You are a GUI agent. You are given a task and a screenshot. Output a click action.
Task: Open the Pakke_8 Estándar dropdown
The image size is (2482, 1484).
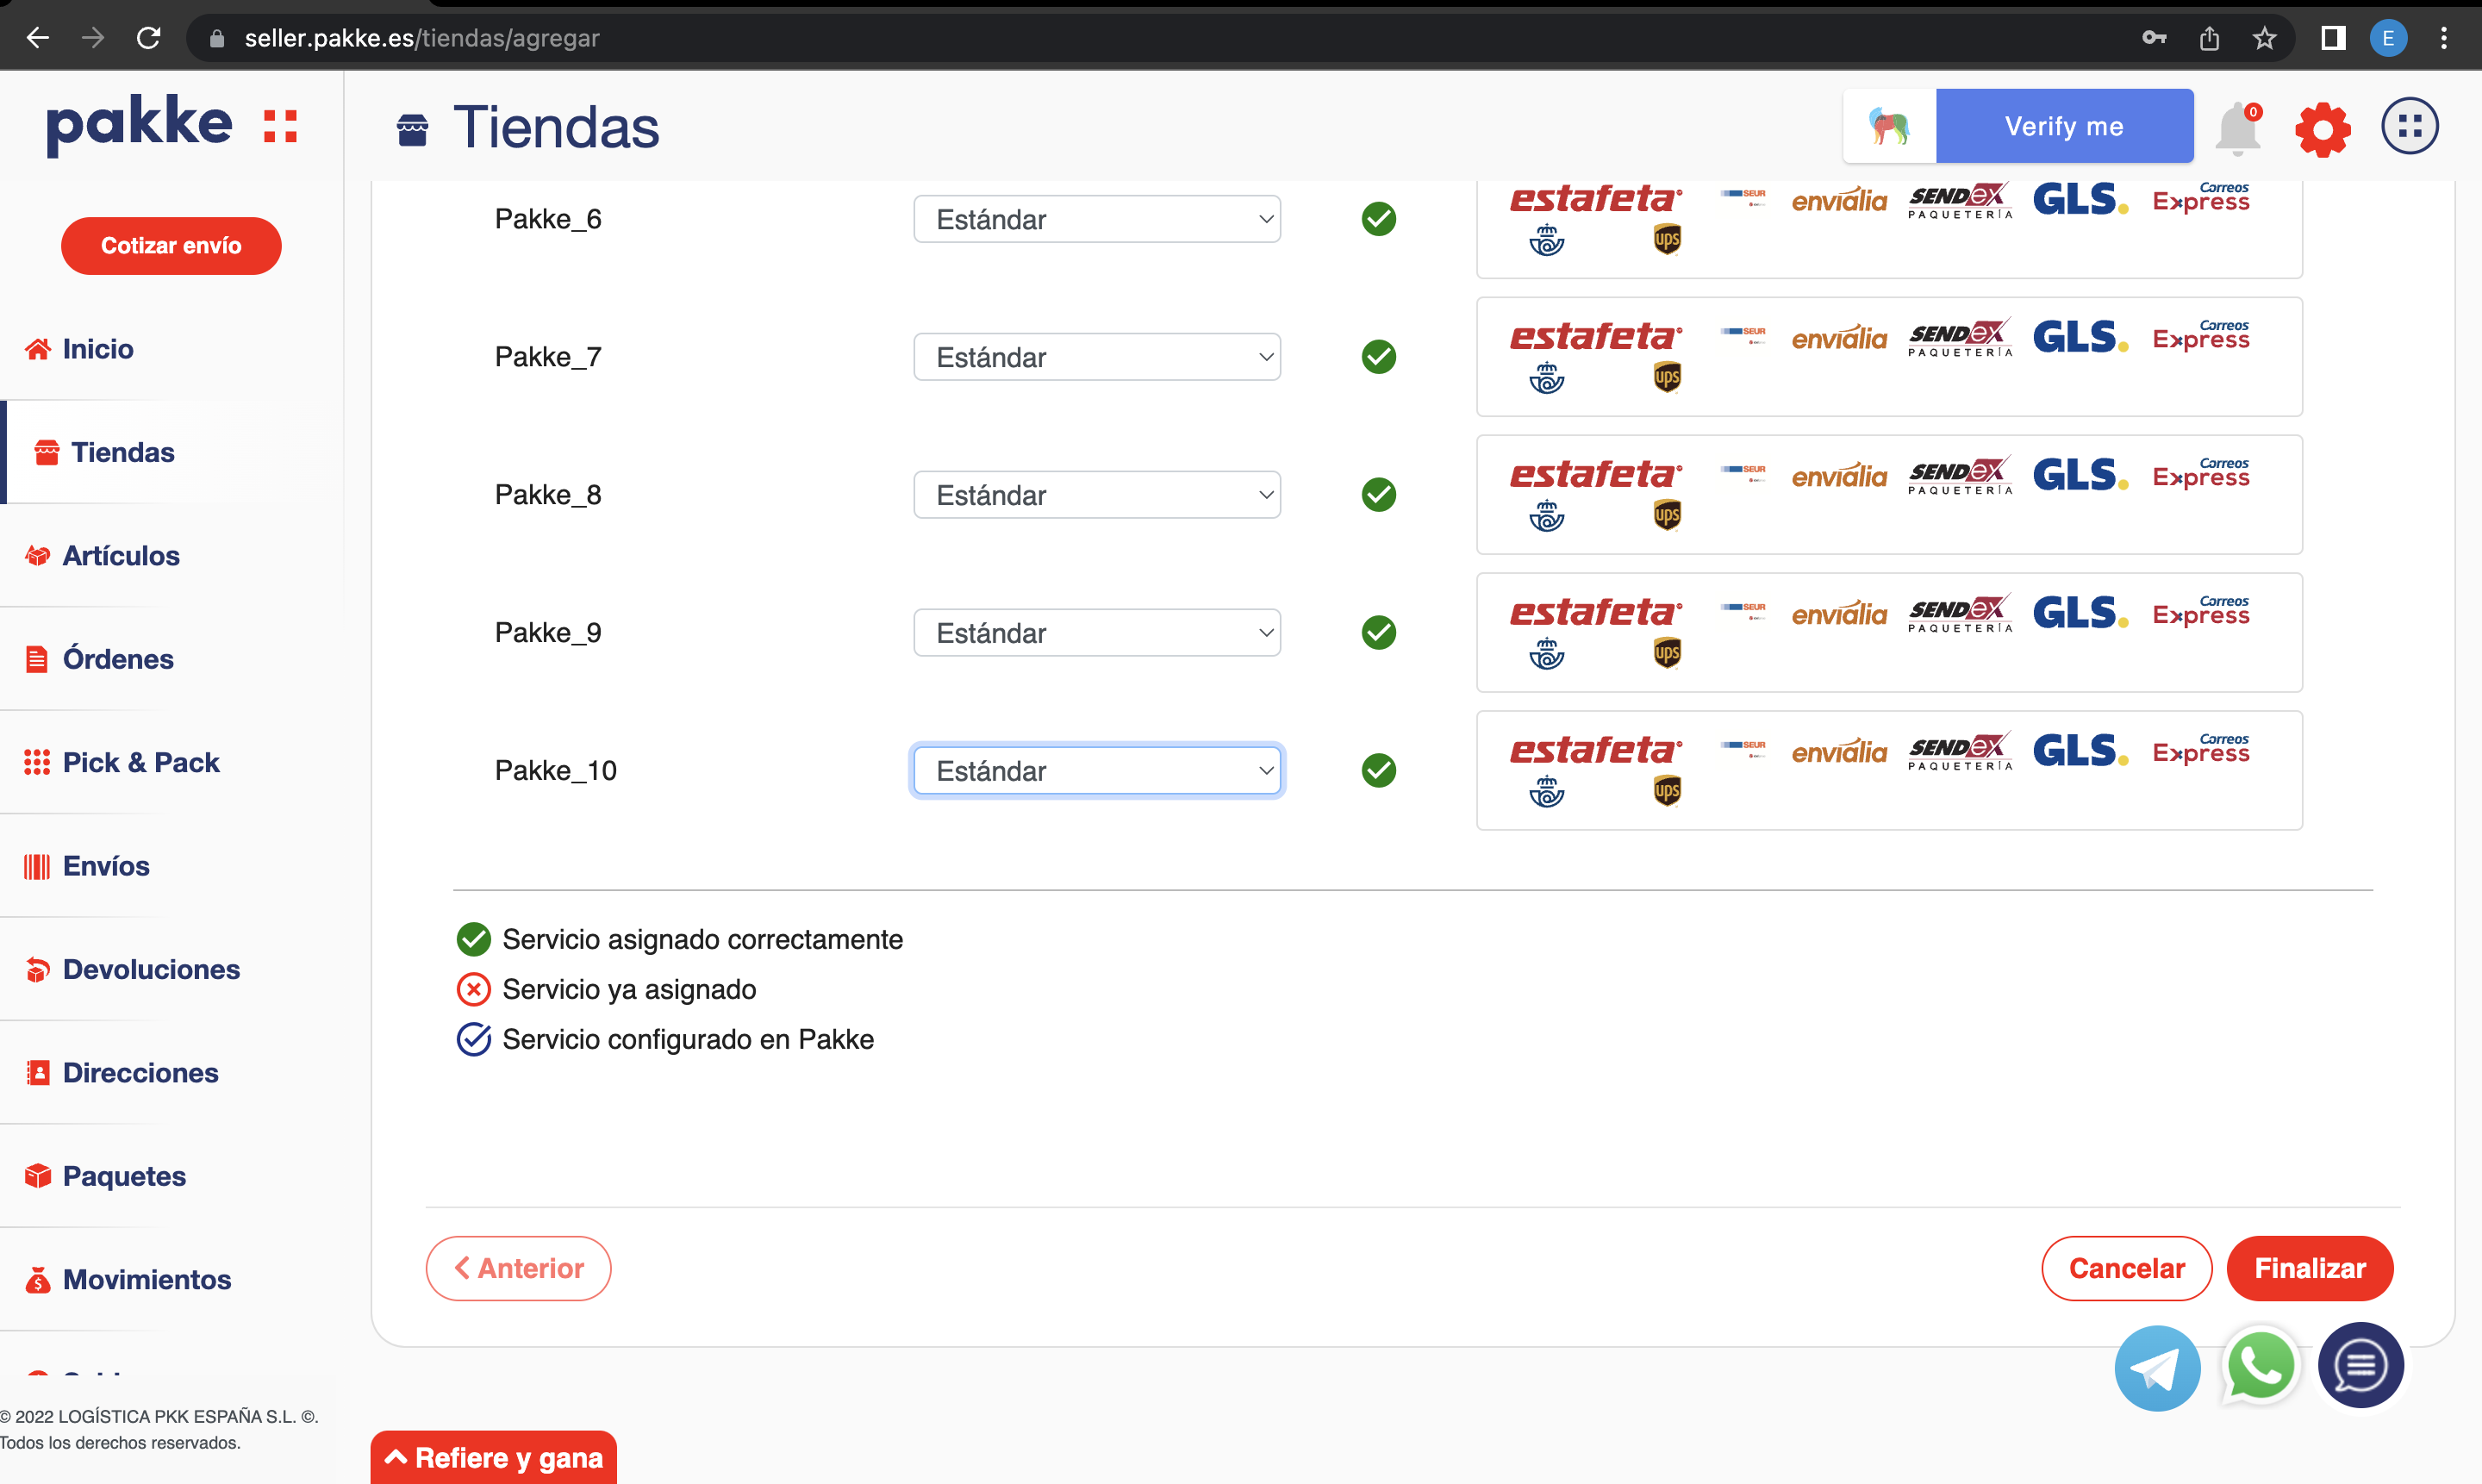click(x=1096, y=495)
